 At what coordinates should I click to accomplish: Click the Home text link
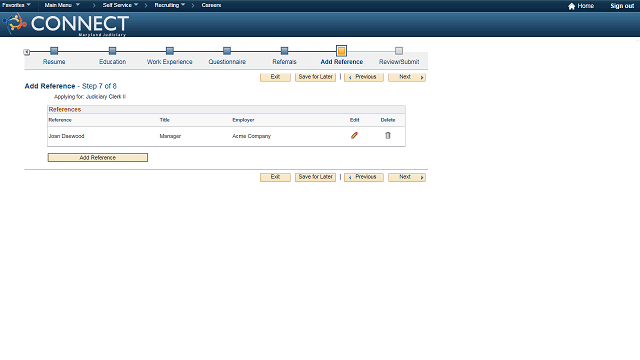point(585,6)
